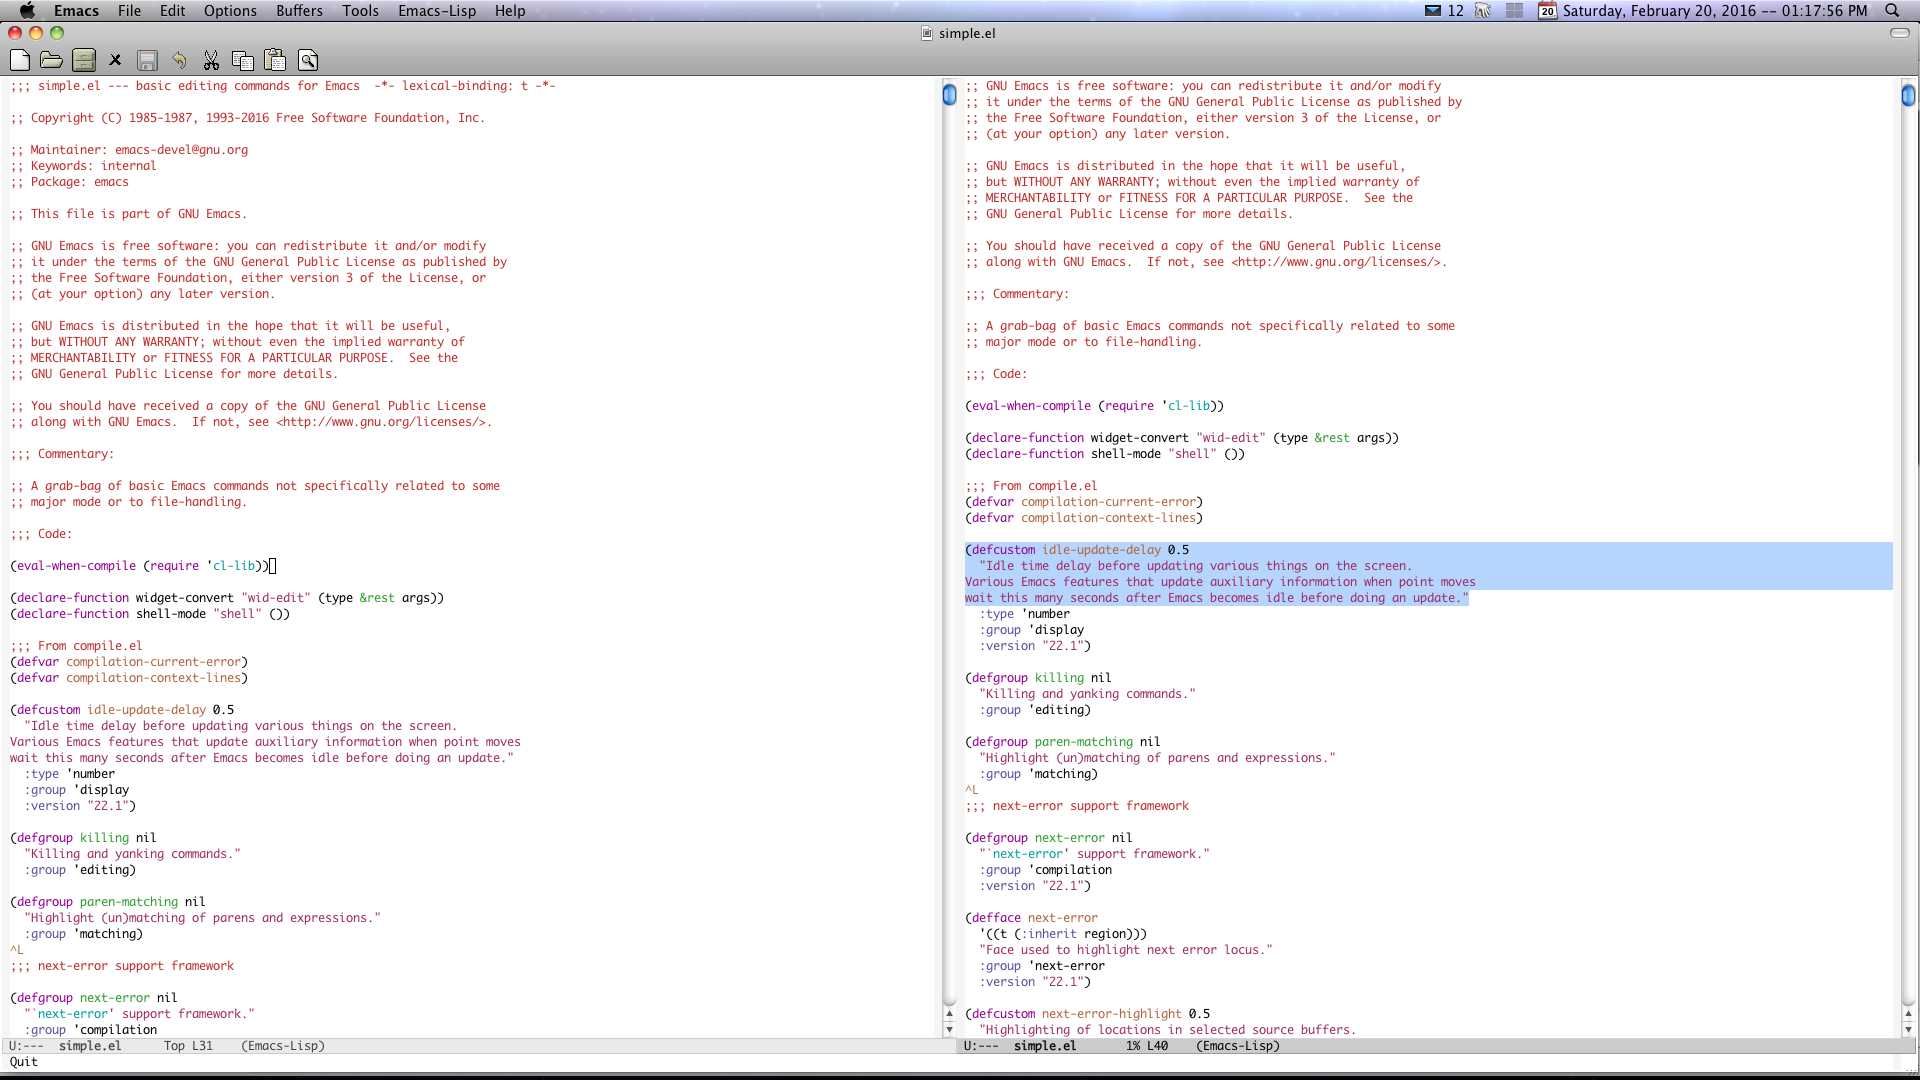Click right pane scroll up arrow
This screenshot has width=1920, height=1080.
click(x=1908, y=1013)
